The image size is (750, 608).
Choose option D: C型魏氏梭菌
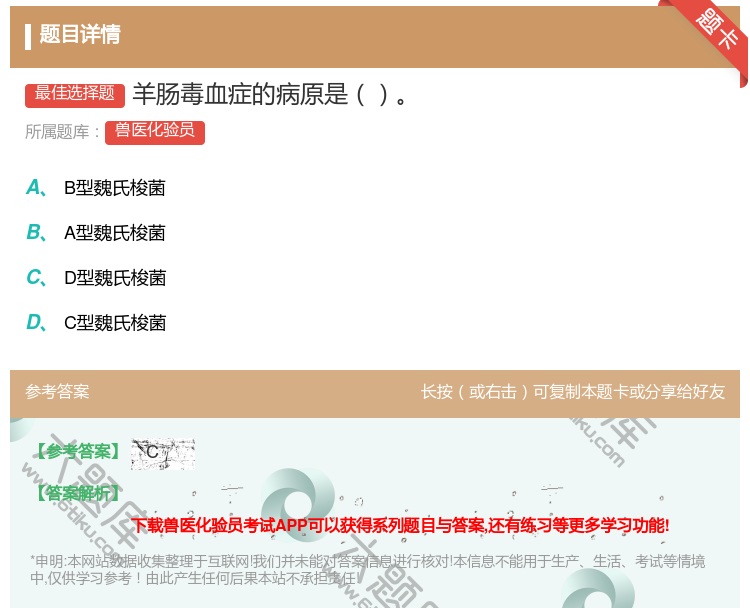(x=96, y=323)
